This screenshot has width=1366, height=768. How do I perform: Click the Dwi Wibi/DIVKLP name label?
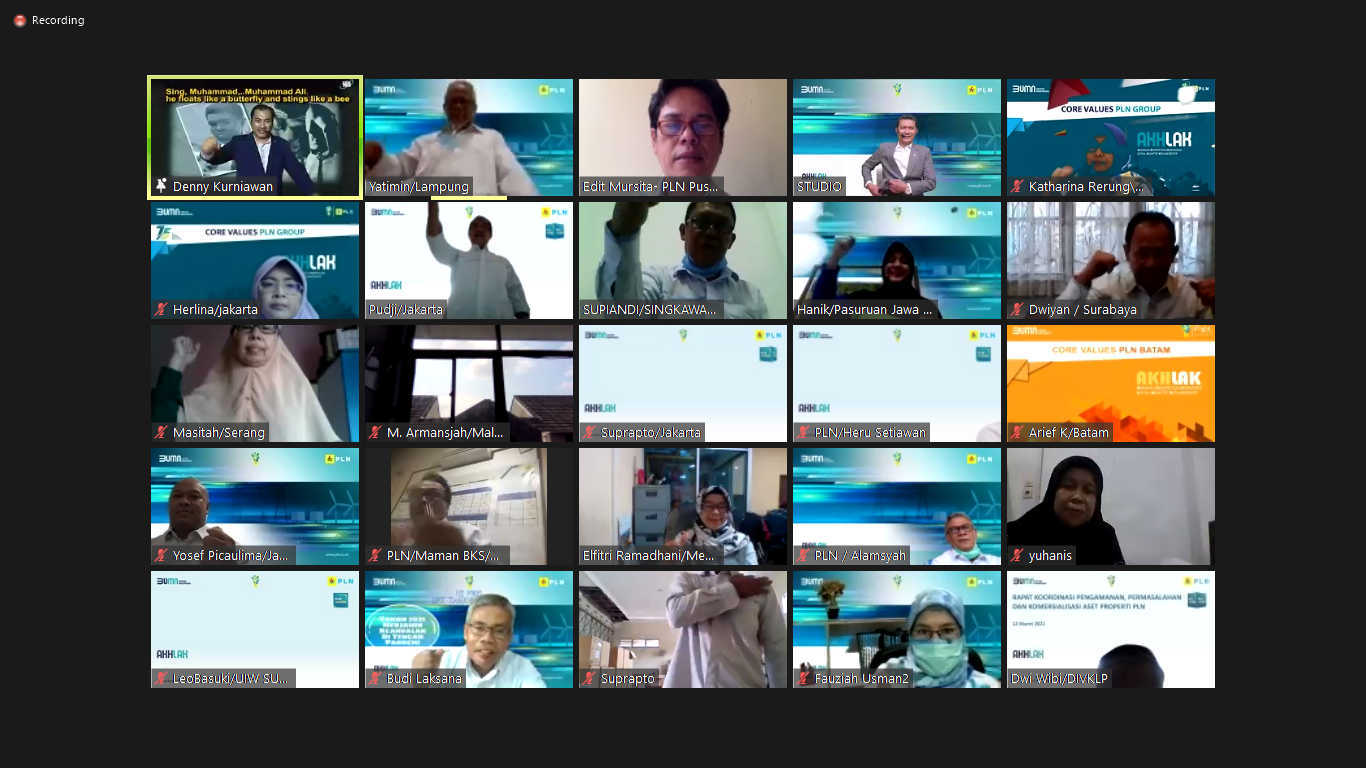pos(1059,679)
